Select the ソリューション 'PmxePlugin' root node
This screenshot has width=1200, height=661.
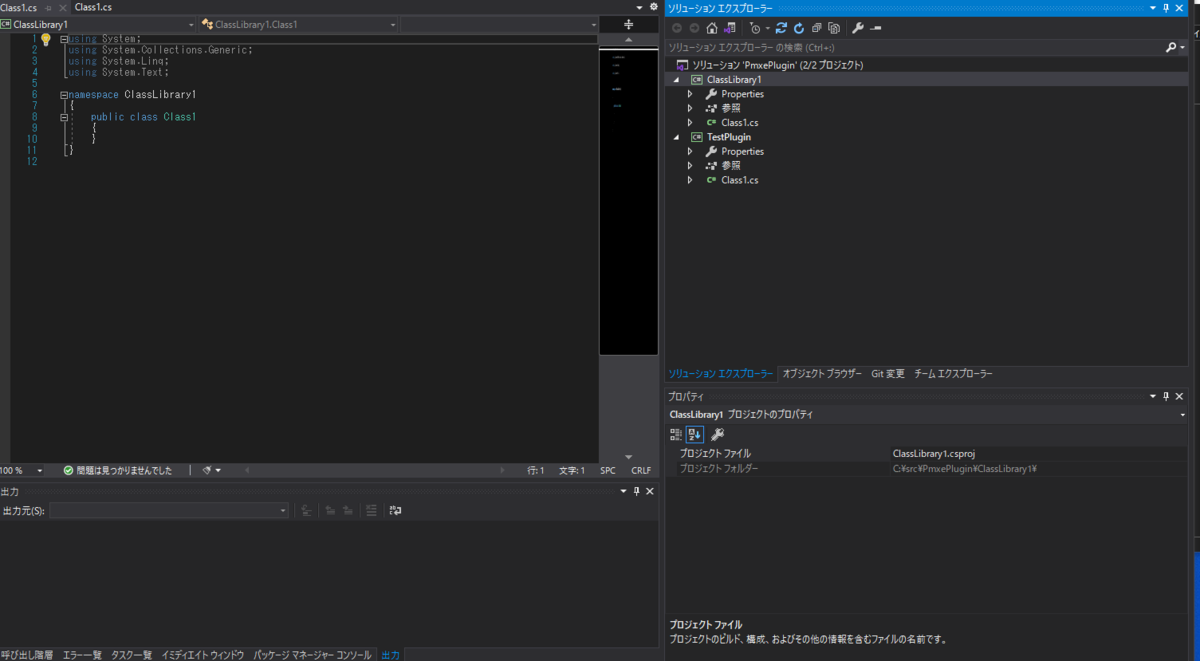pos(778,65)
